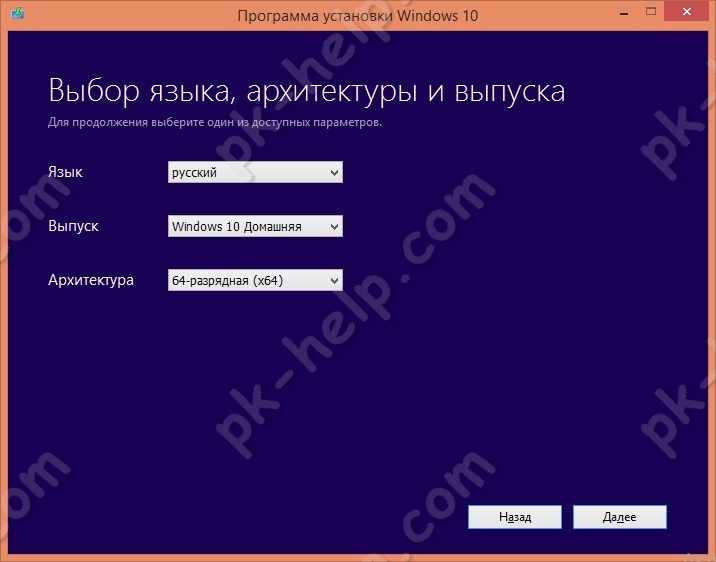Click the heading Выбор языка, архитектуры и выпуска
Viewport: 716px width, 562px height.
(306, 91)
